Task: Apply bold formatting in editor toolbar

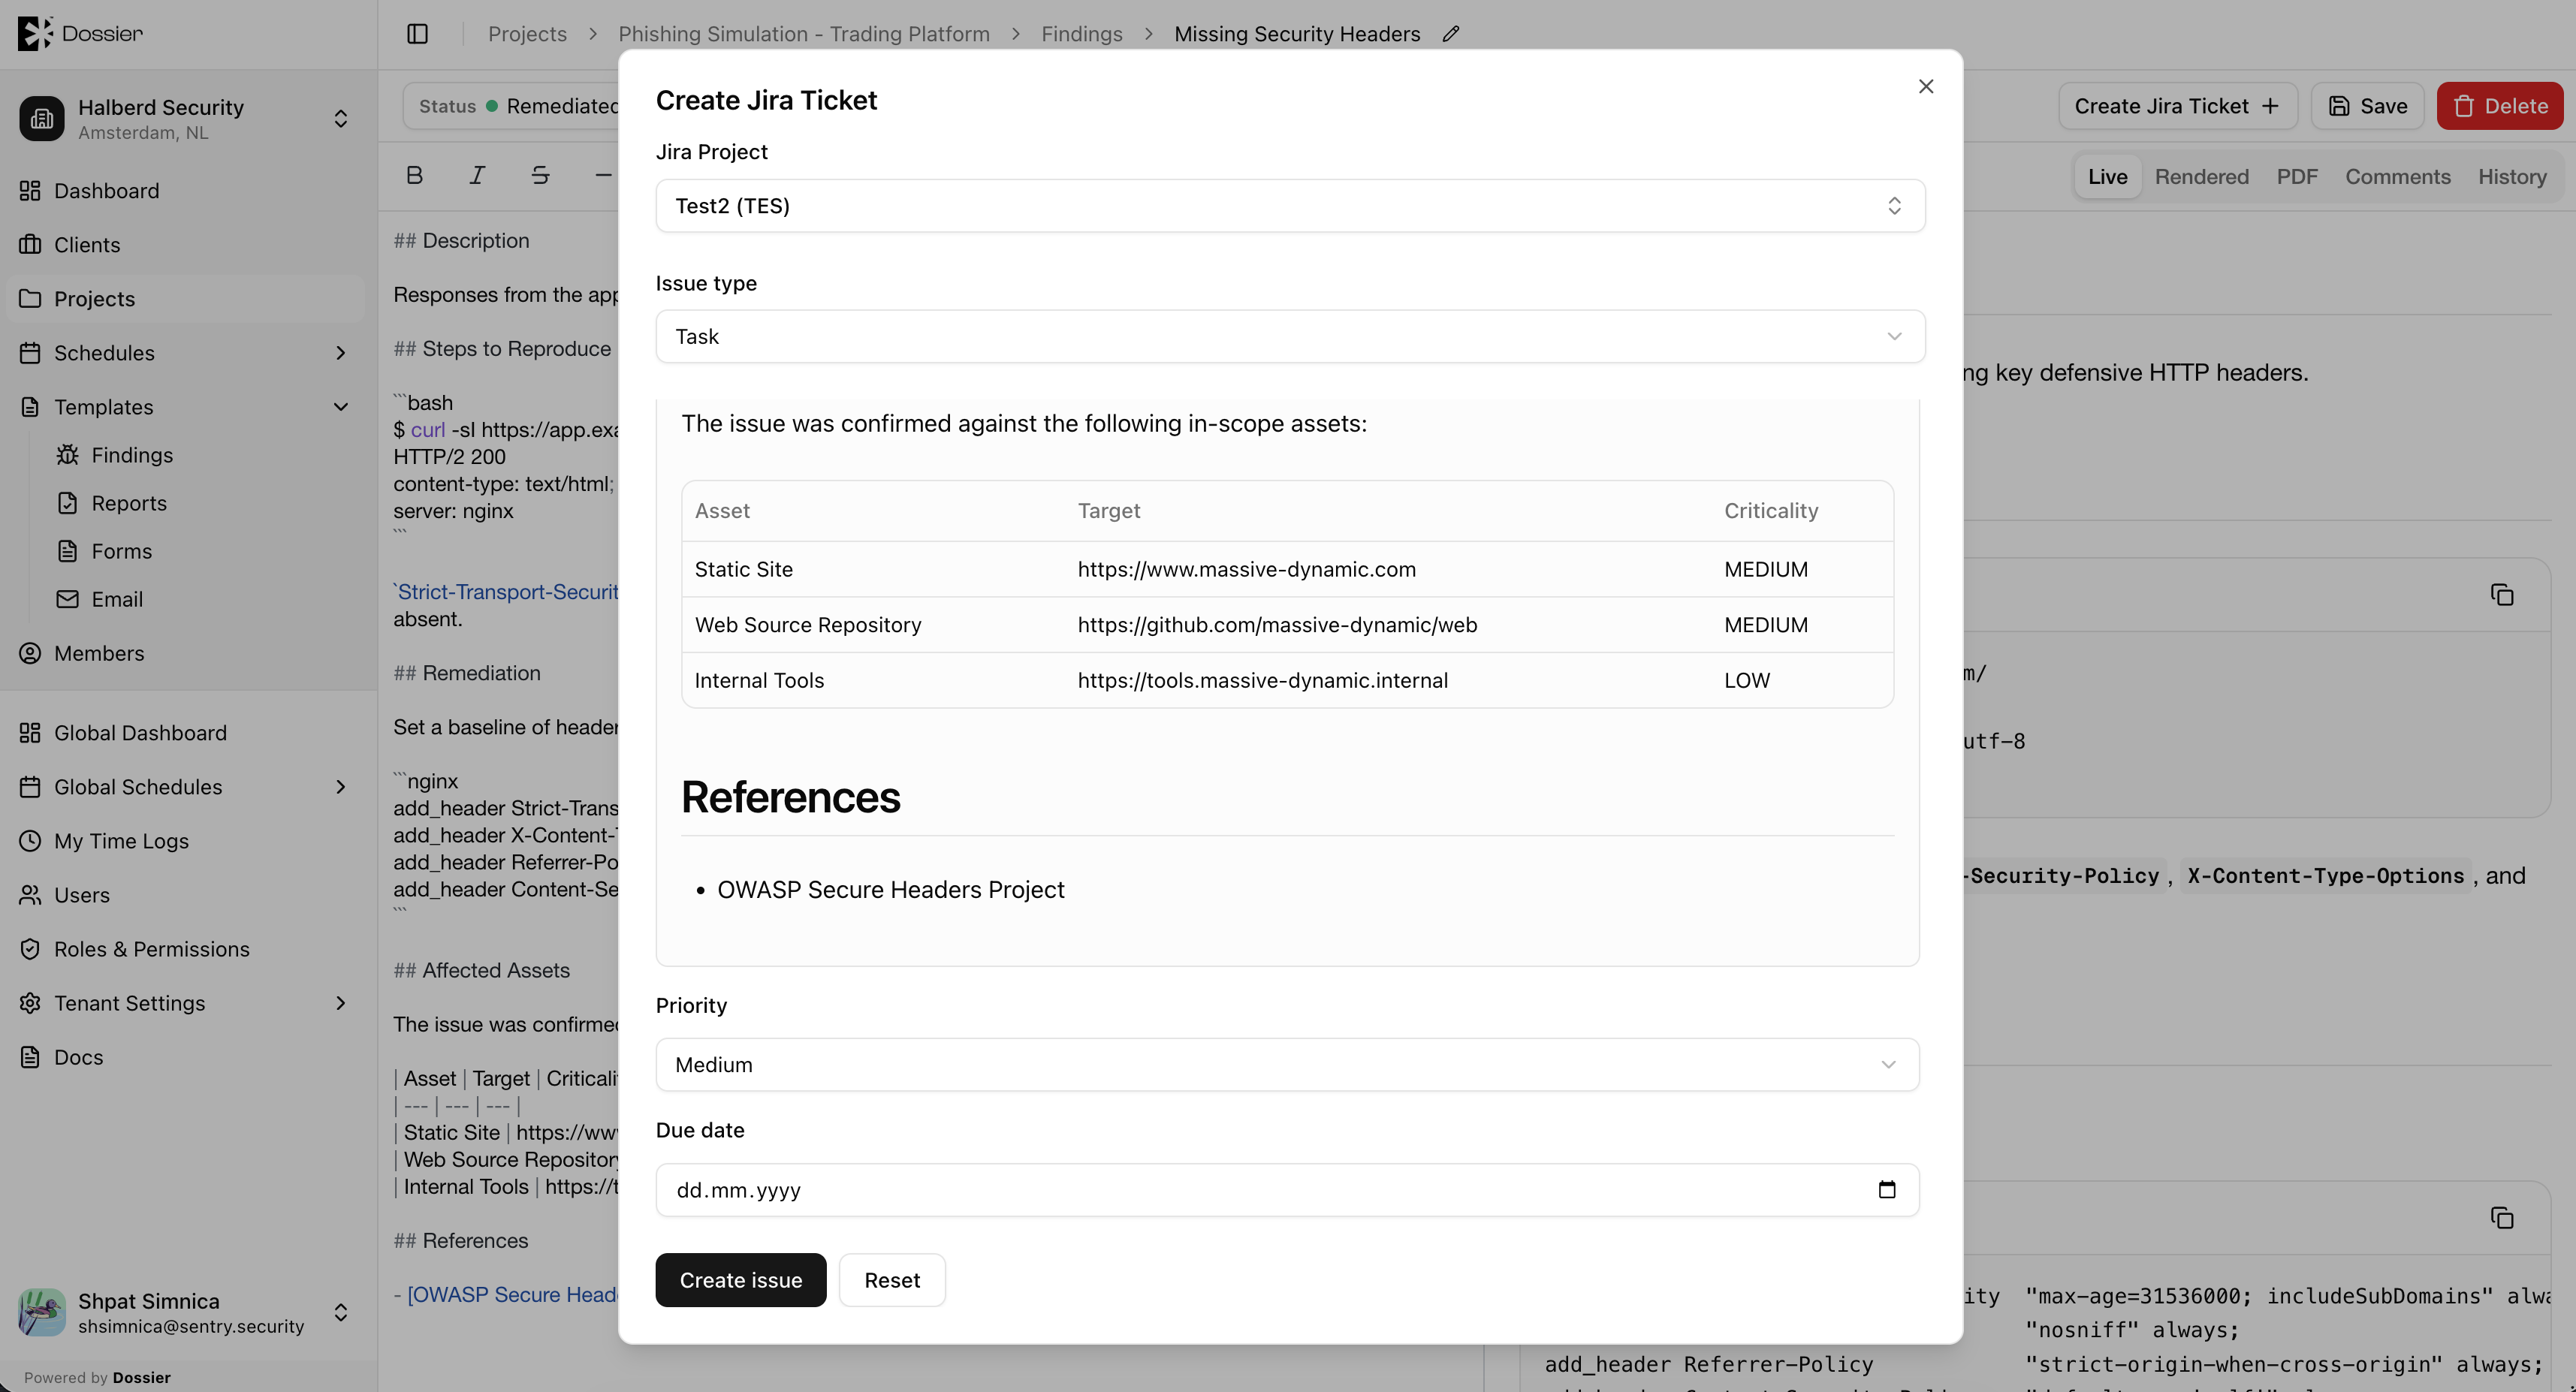Action: [x=415, y=176]
